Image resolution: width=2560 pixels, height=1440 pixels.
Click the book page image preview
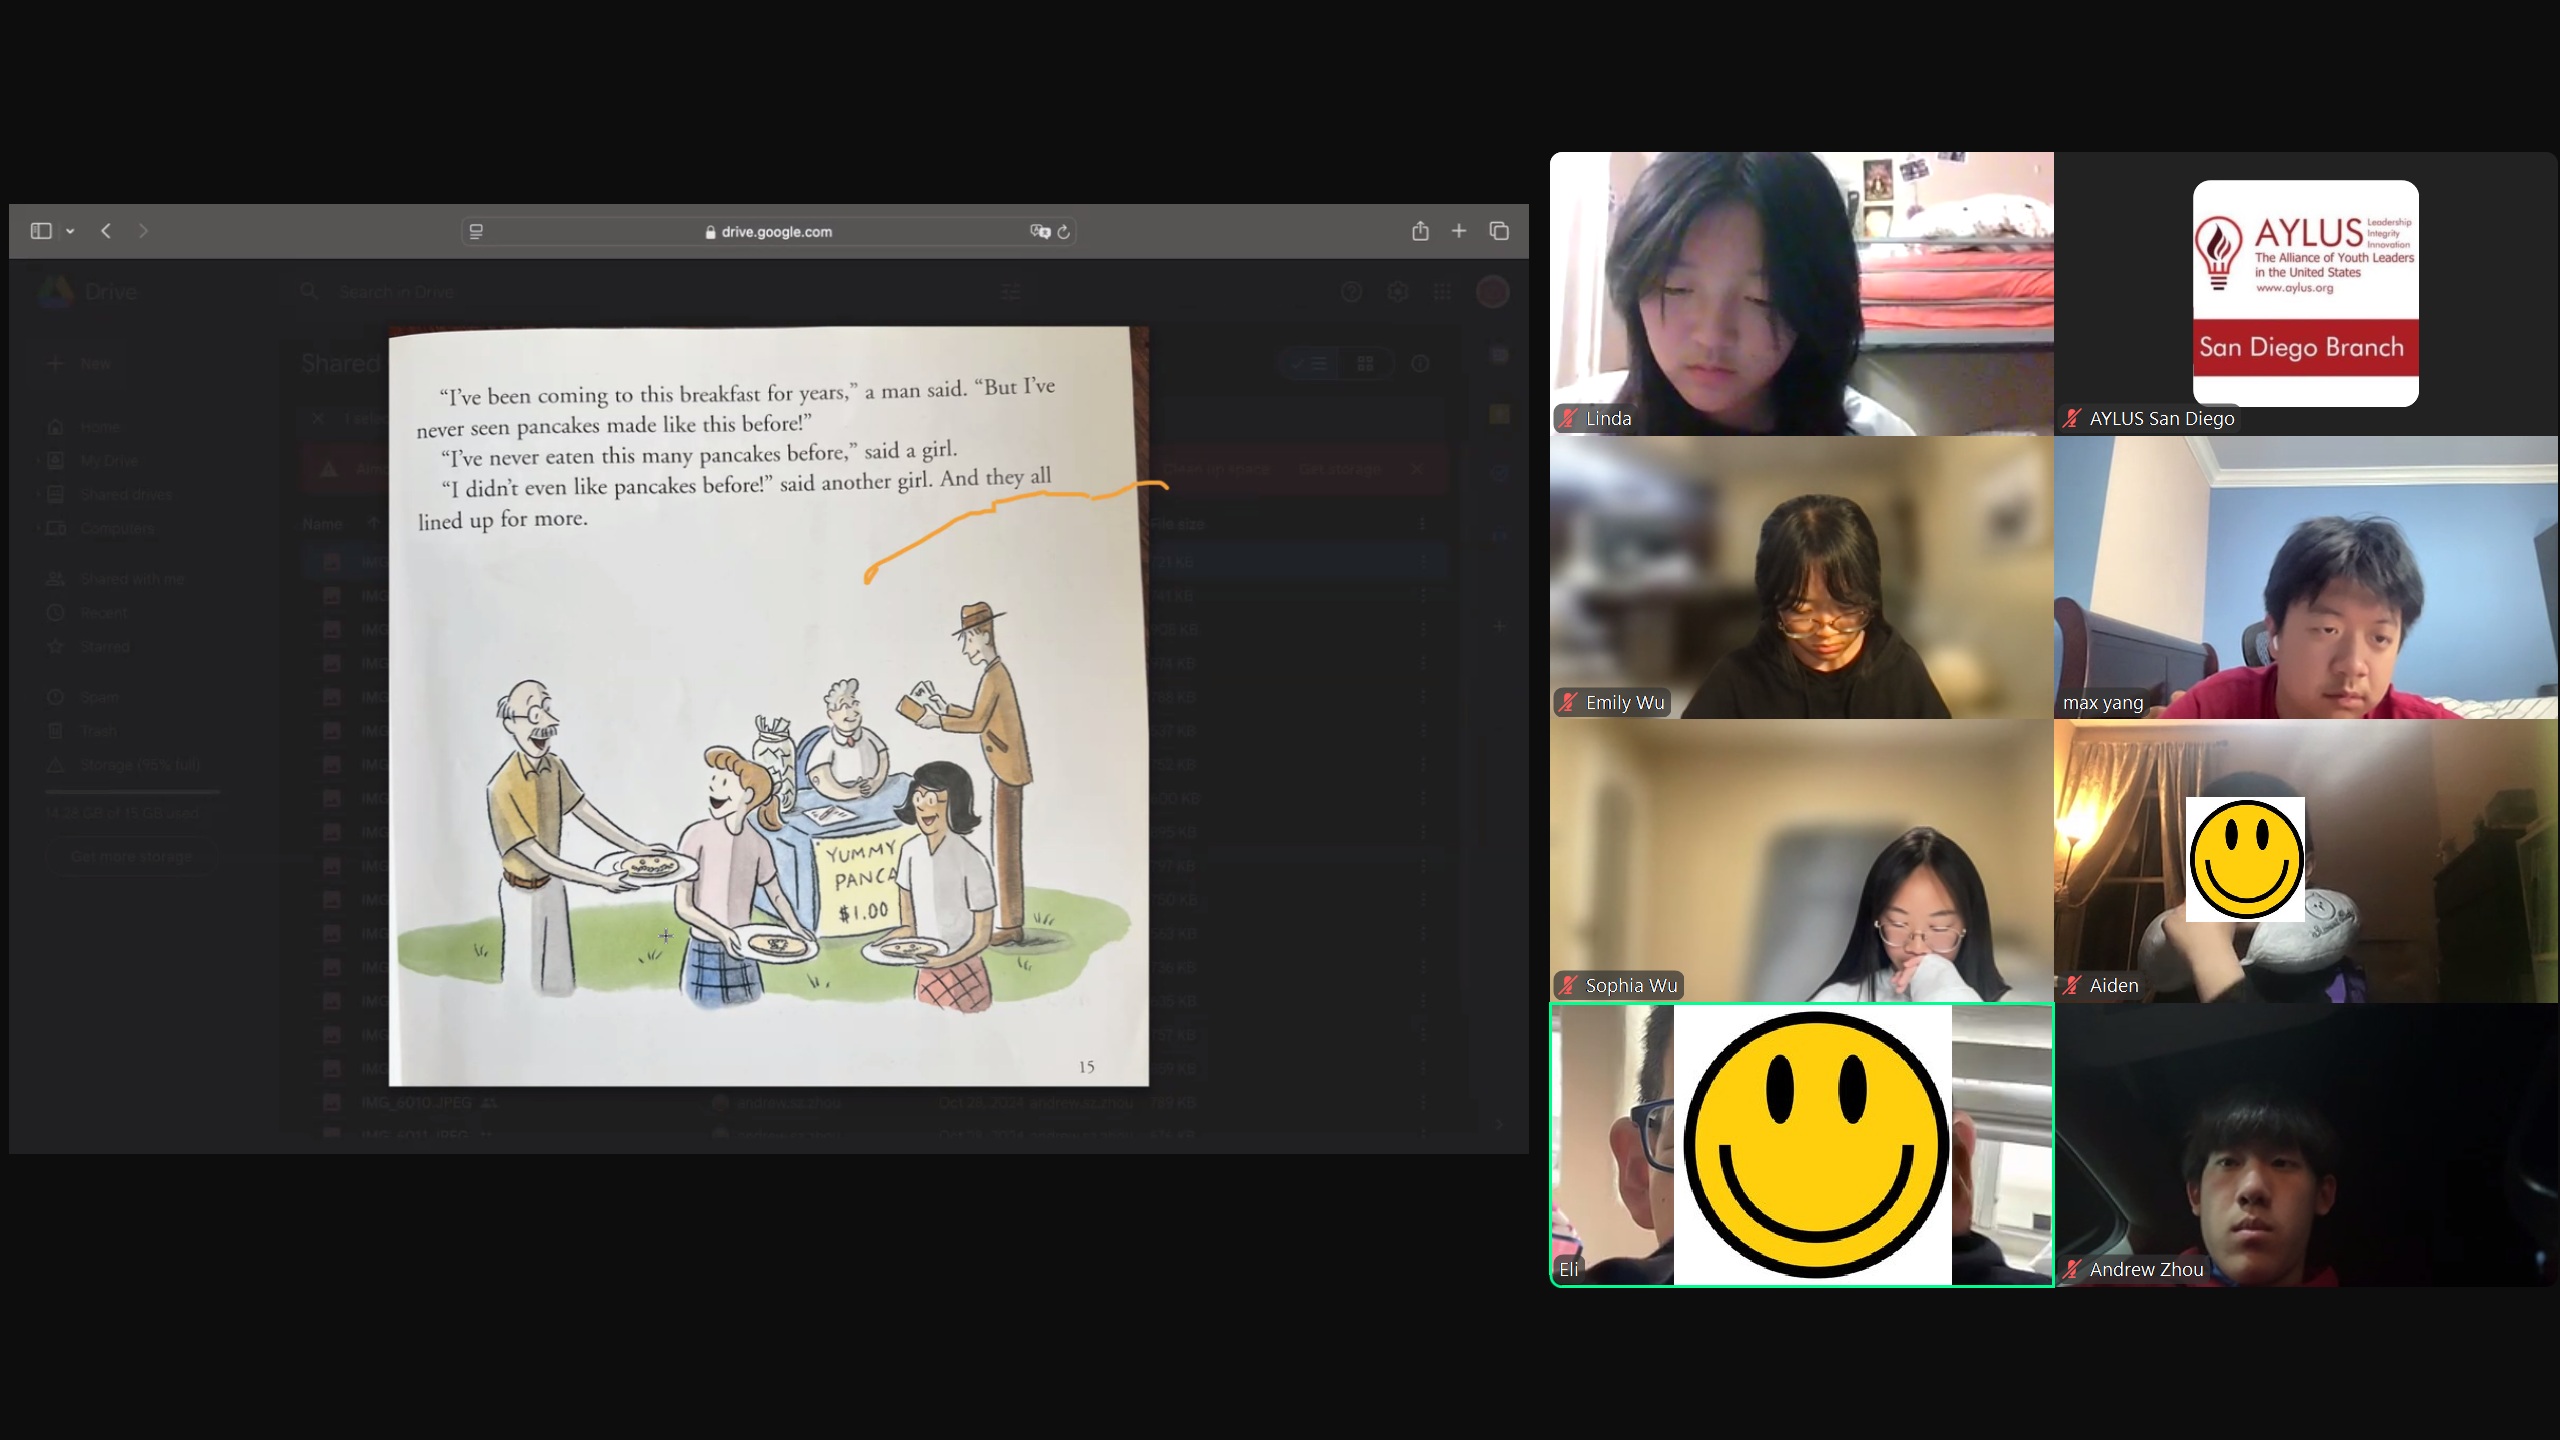[768, 706]
